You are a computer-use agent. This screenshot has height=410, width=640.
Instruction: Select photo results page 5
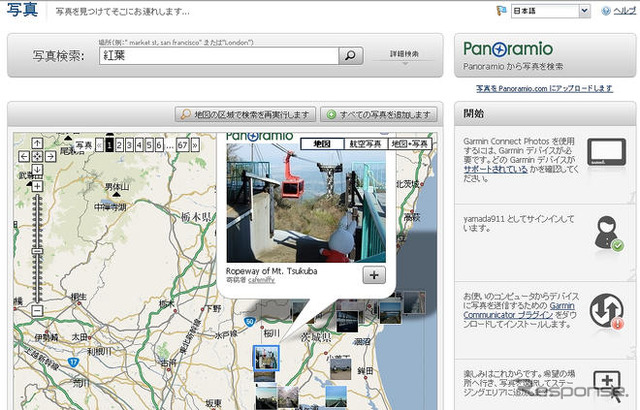(x=149, y=145)
